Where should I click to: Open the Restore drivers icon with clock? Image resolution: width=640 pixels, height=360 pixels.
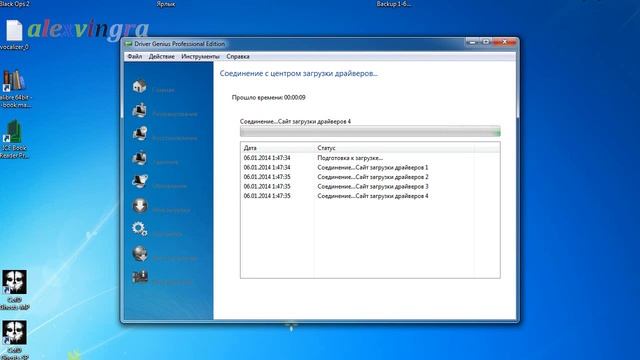point(139,134)
